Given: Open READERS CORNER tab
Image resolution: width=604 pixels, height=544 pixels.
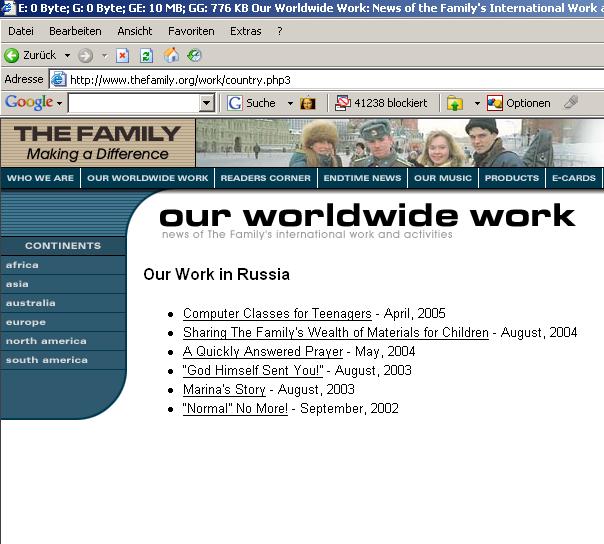Looking at the screenshot, I should (x=265, y=178).
